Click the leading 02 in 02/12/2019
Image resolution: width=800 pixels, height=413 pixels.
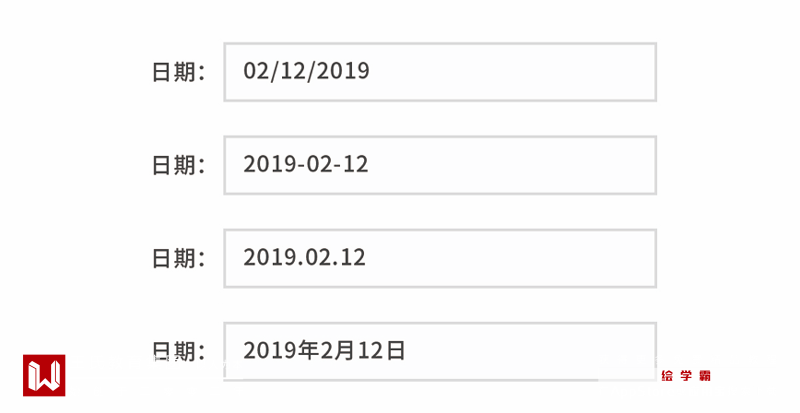pyautogui.click(x=256, y=72)
